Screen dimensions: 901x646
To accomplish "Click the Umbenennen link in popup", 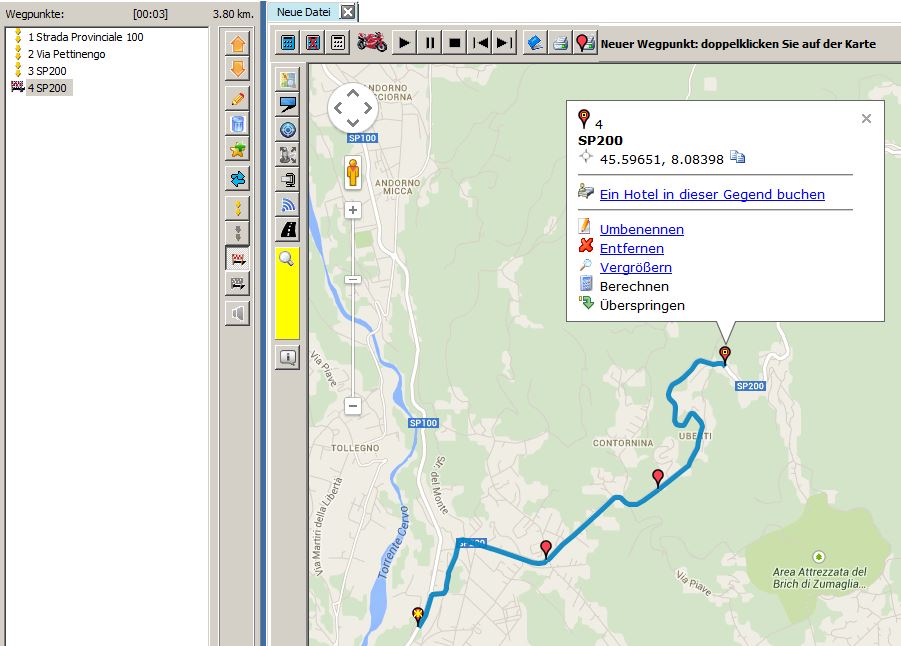I will pos(641,230).
